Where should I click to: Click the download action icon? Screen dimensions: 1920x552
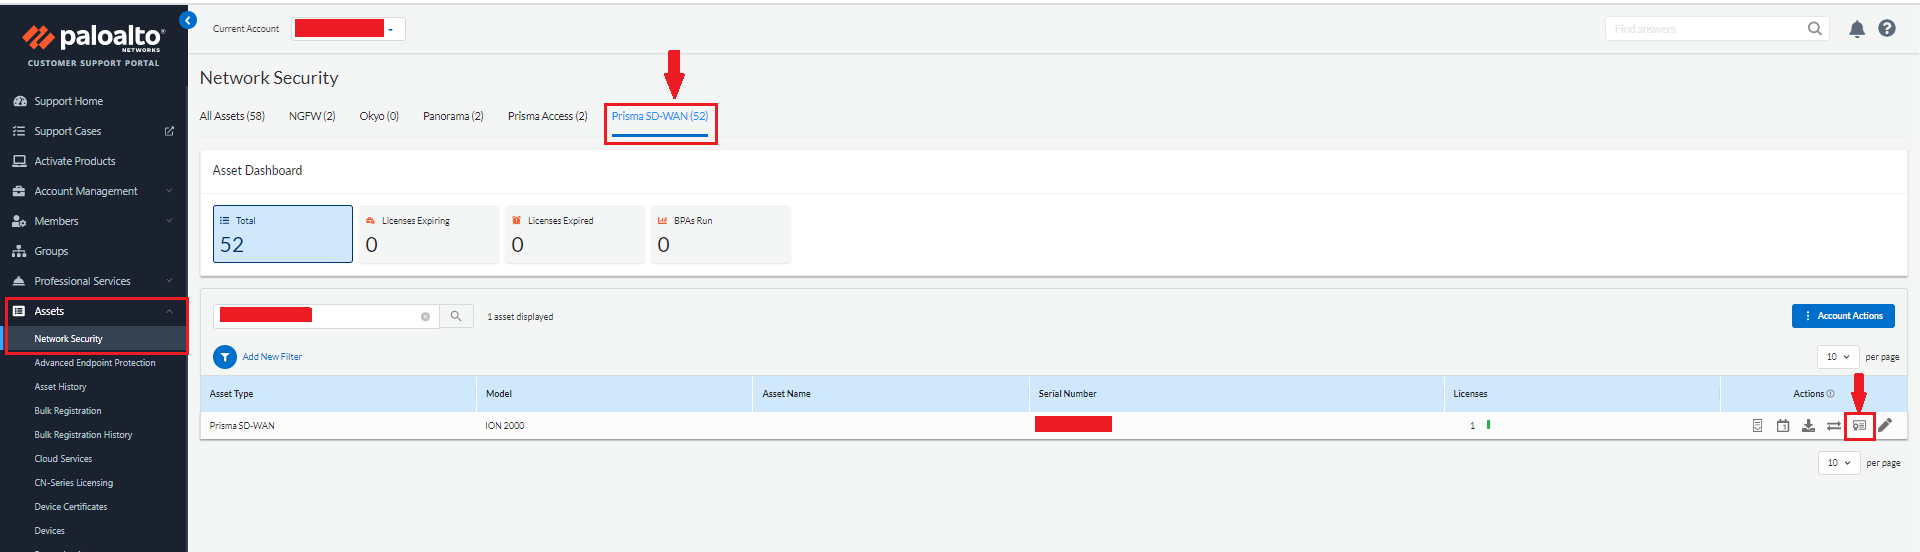[x=1808, y=426]
